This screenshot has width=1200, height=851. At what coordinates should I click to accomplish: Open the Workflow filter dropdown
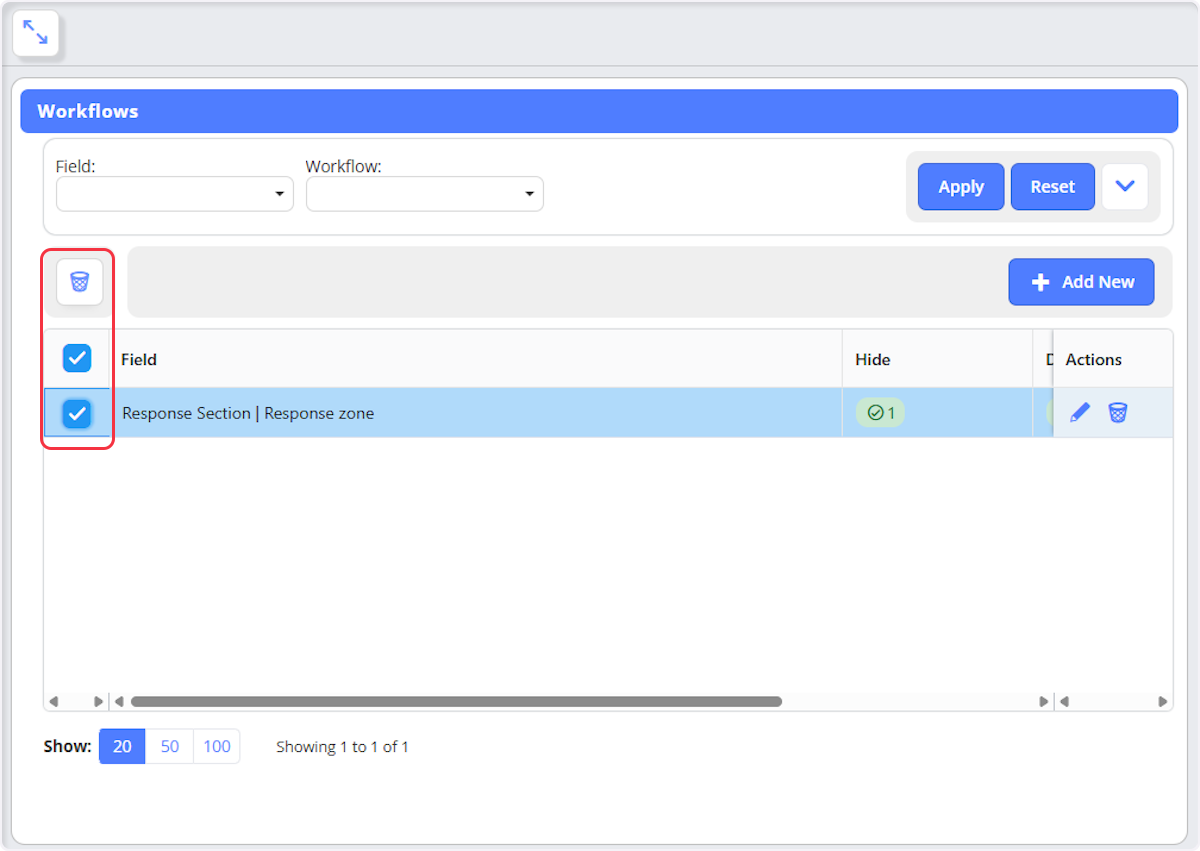coord(425,194)
